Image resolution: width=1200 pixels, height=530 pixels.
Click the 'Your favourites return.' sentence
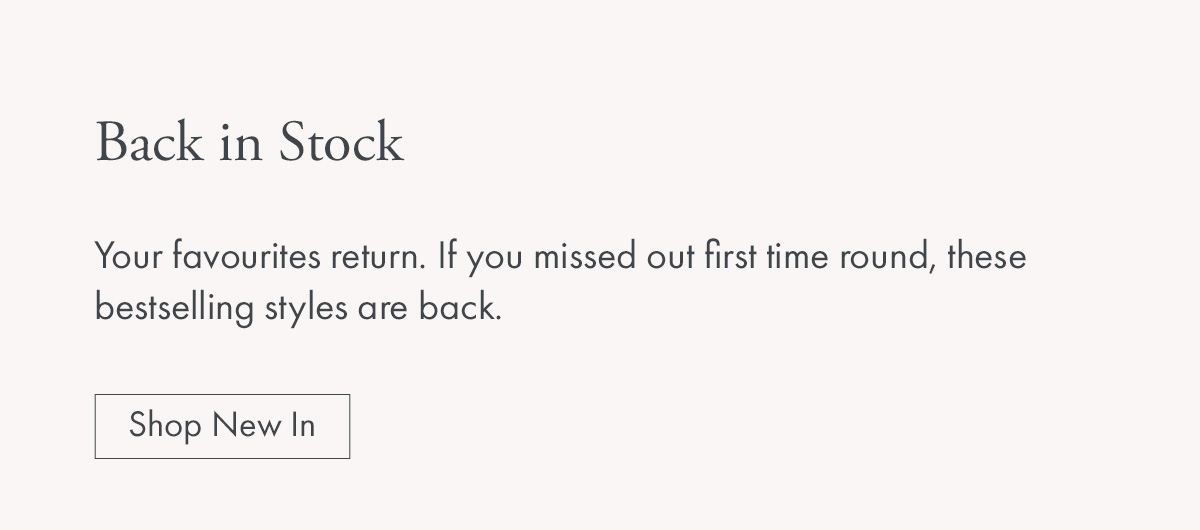[x=261, y=256]
